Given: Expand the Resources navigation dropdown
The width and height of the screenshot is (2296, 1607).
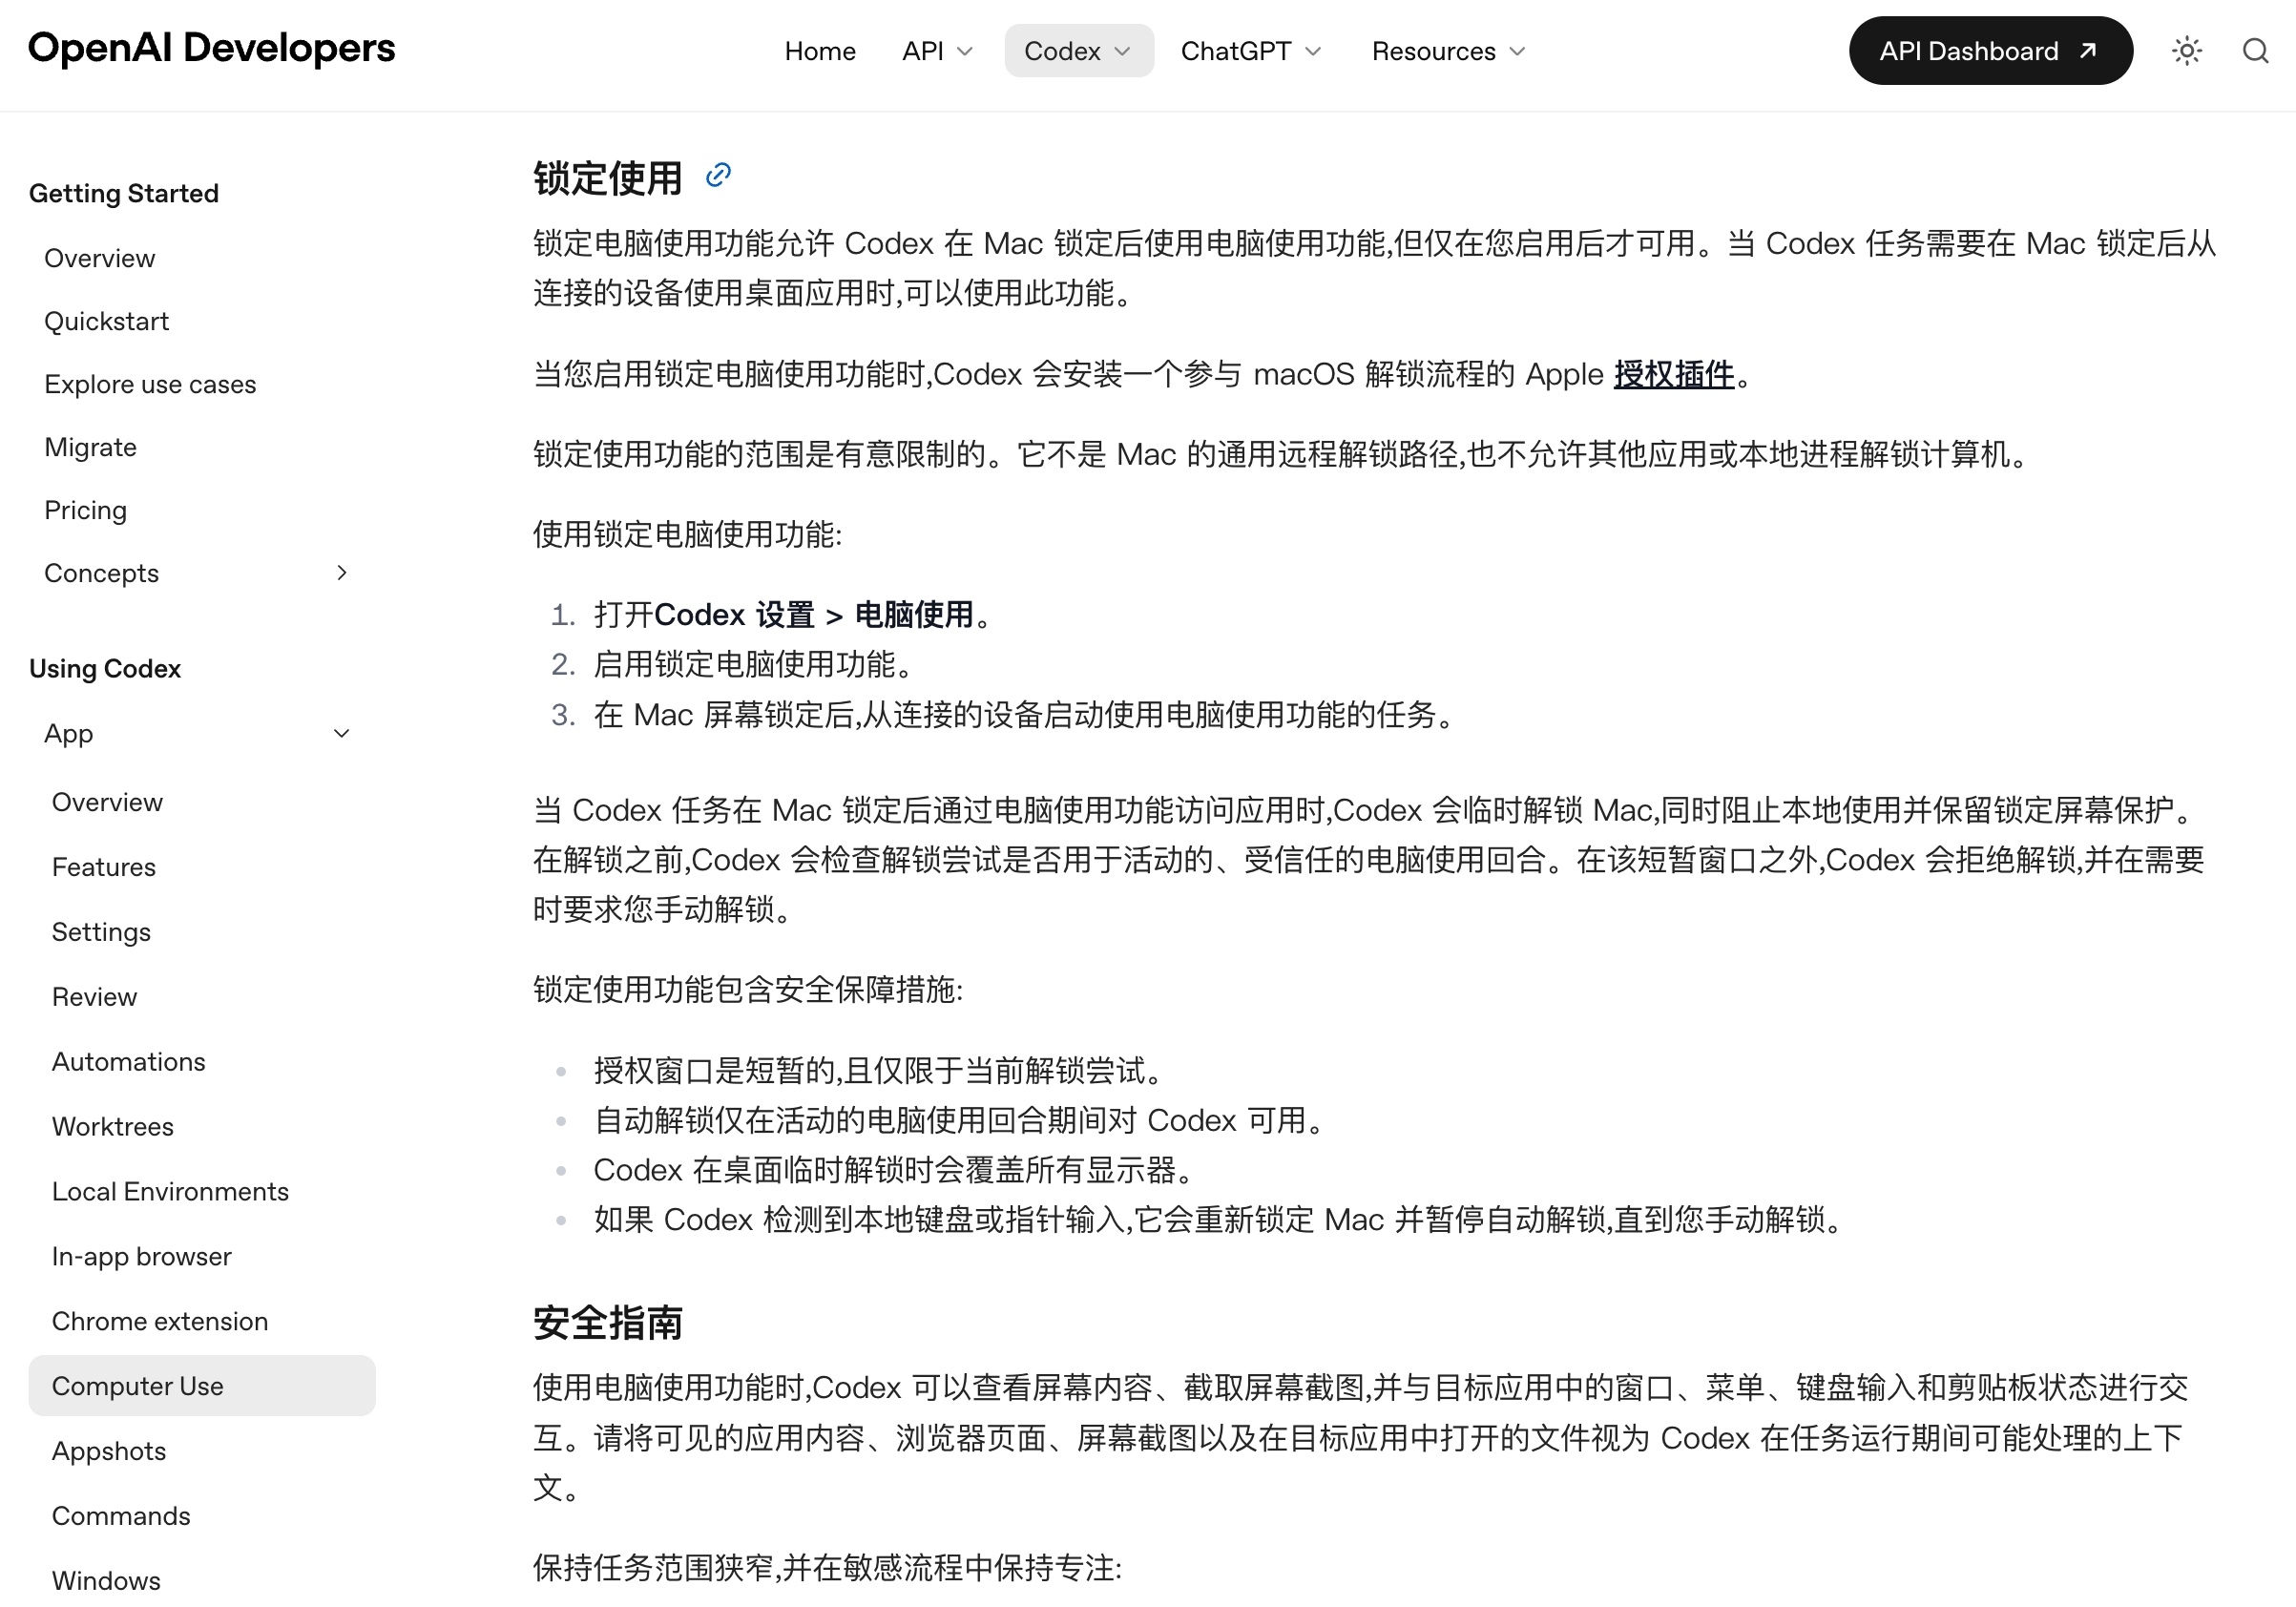Looking at the screenshot, I should click(1448, 51).
